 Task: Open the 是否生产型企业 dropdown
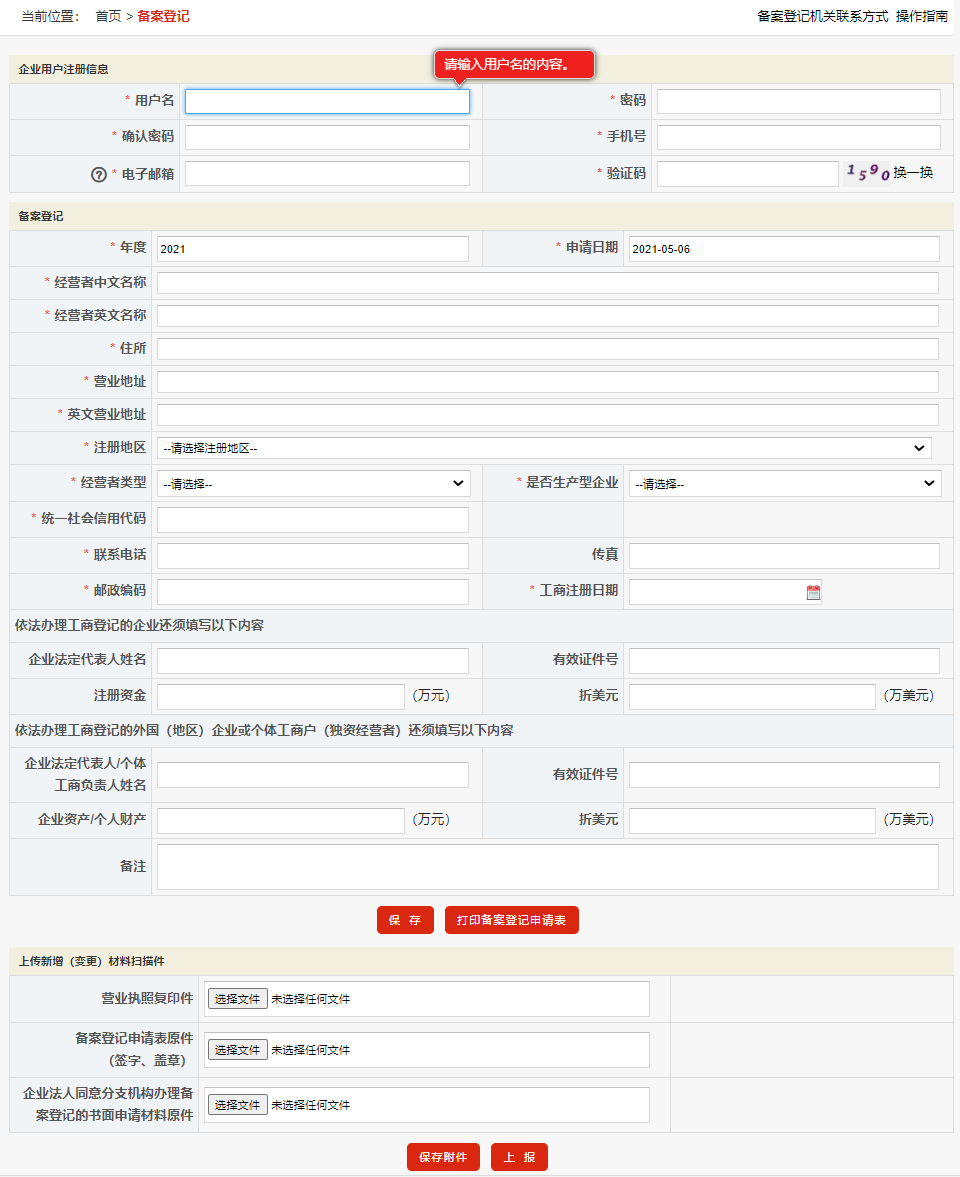783,483
